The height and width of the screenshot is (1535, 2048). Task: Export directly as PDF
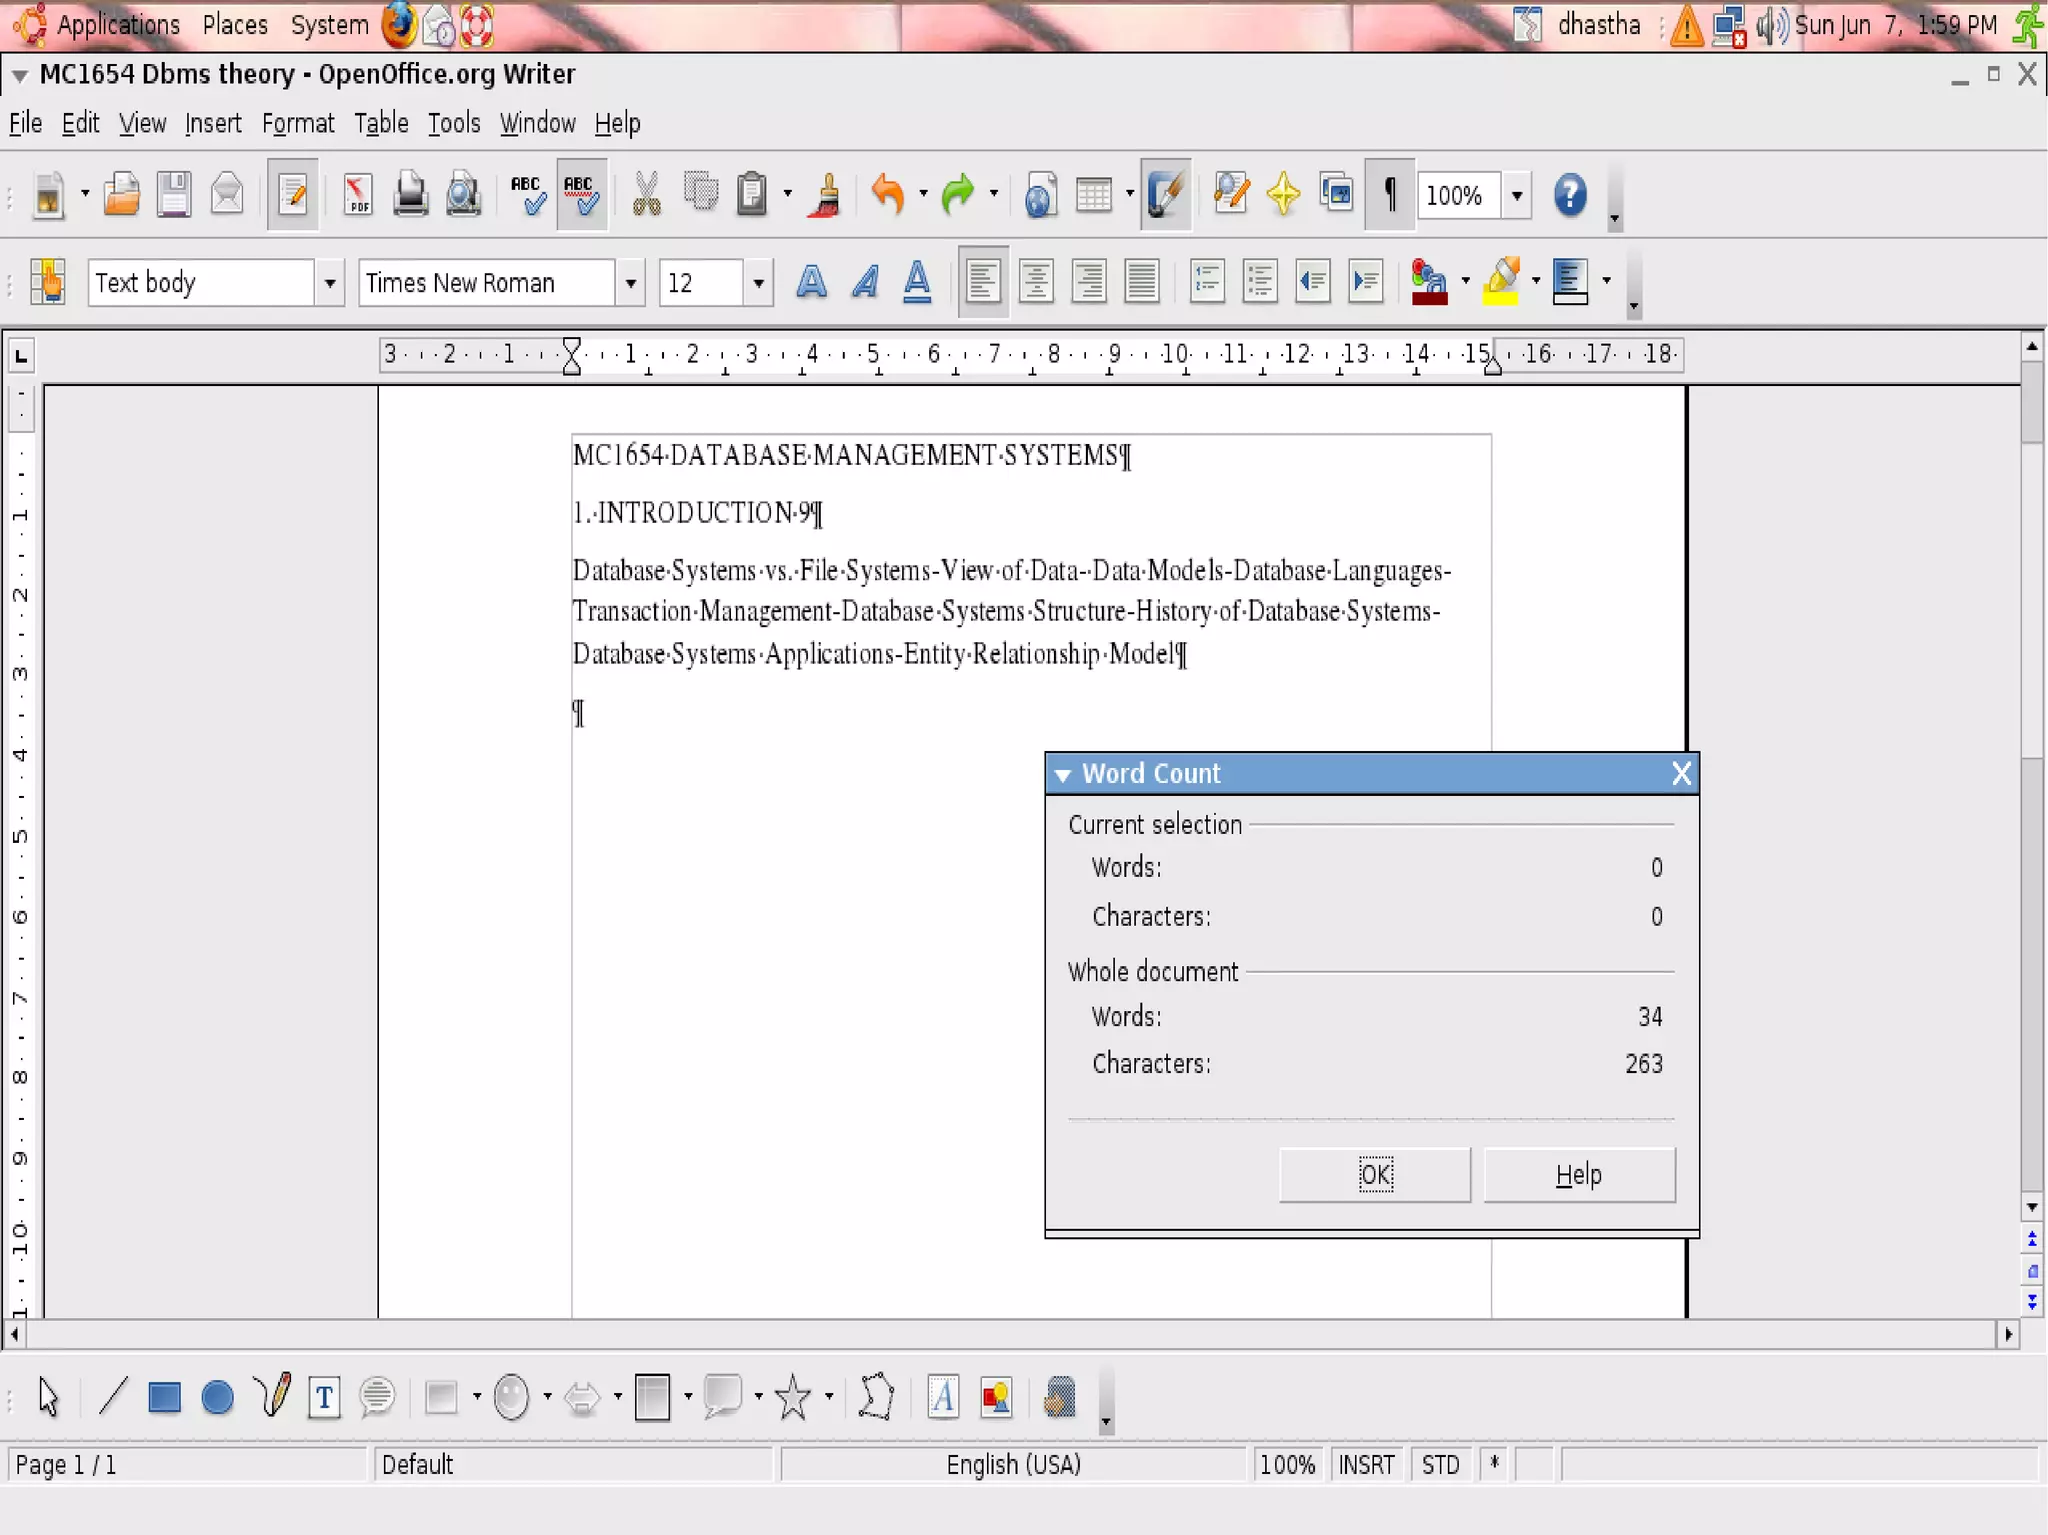pos(357,194)
